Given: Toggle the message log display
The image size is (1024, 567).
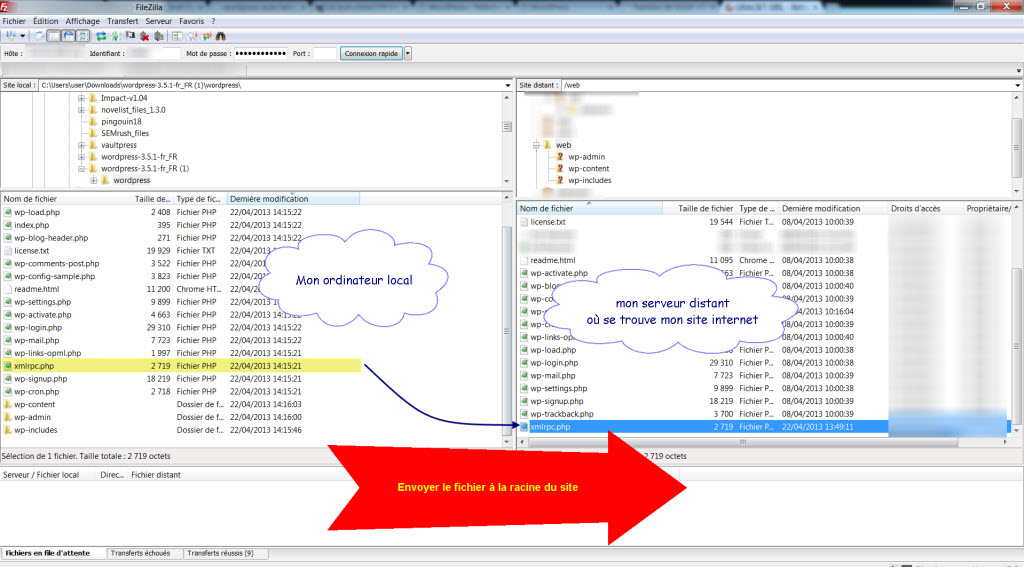Looking at the screenshot, I should point(39,36).
